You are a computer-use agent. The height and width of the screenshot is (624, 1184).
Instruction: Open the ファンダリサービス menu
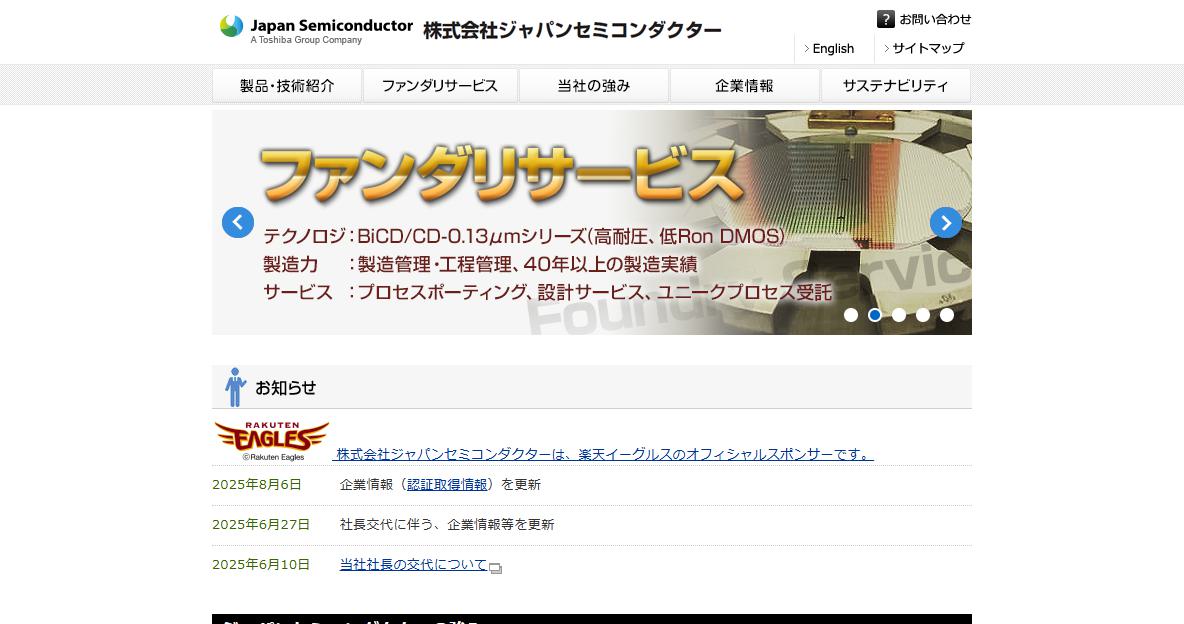(440, 85)
